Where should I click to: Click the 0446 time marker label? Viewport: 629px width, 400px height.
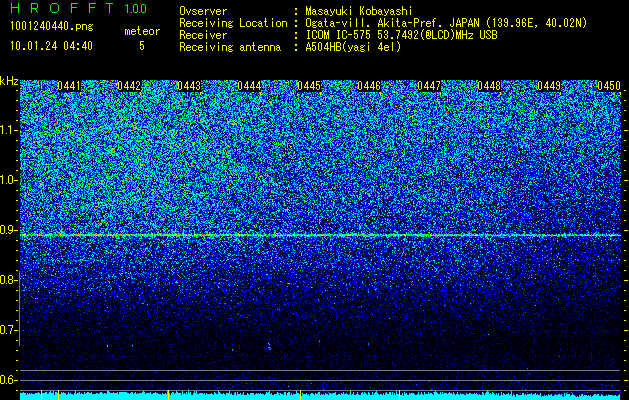(369, 86)
